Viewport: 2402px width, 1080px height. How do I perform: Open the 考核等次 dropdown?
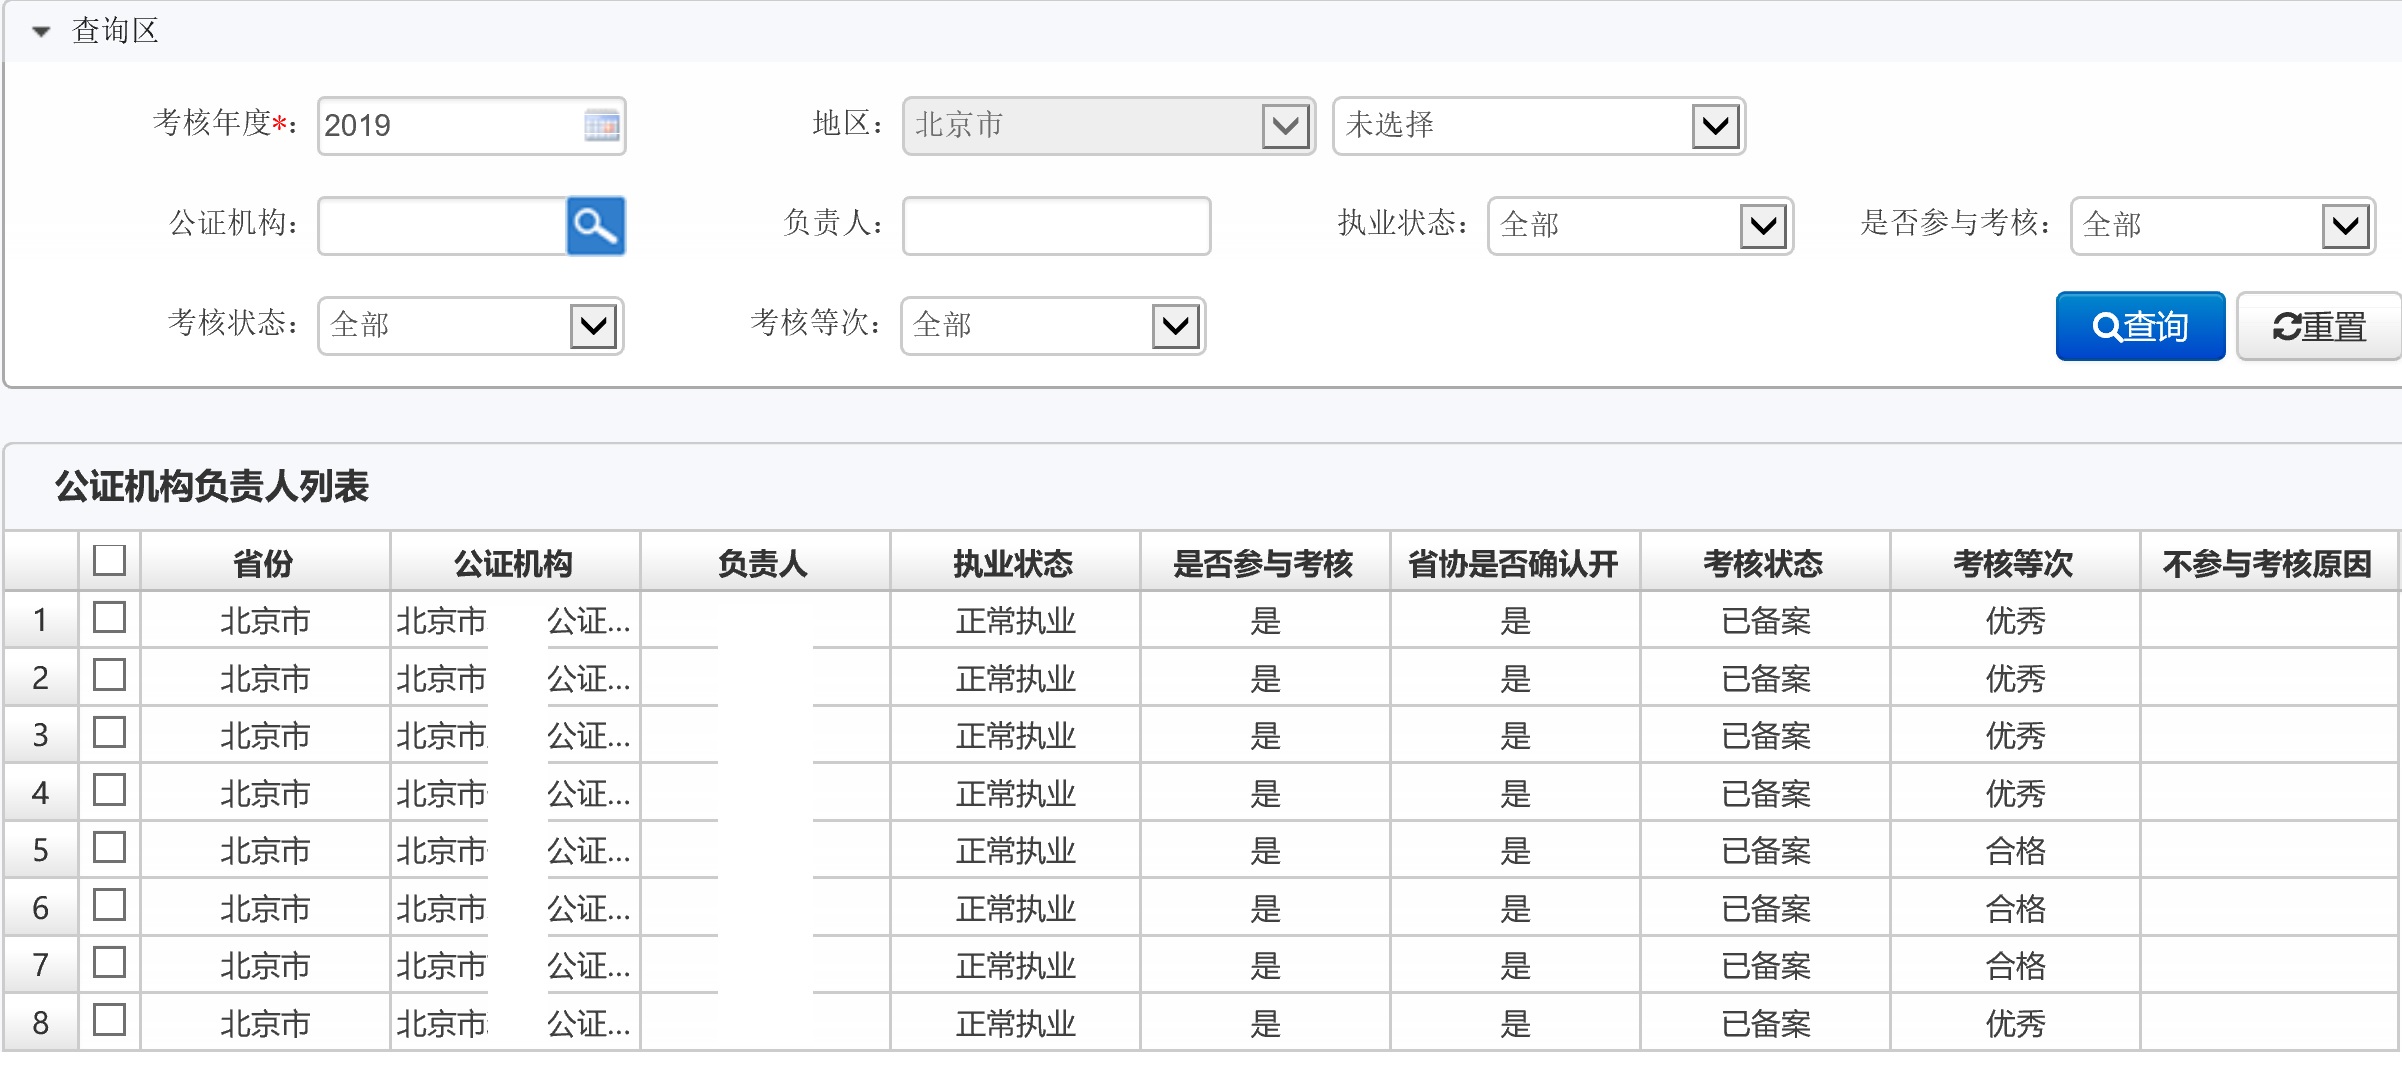[1175, 326]
